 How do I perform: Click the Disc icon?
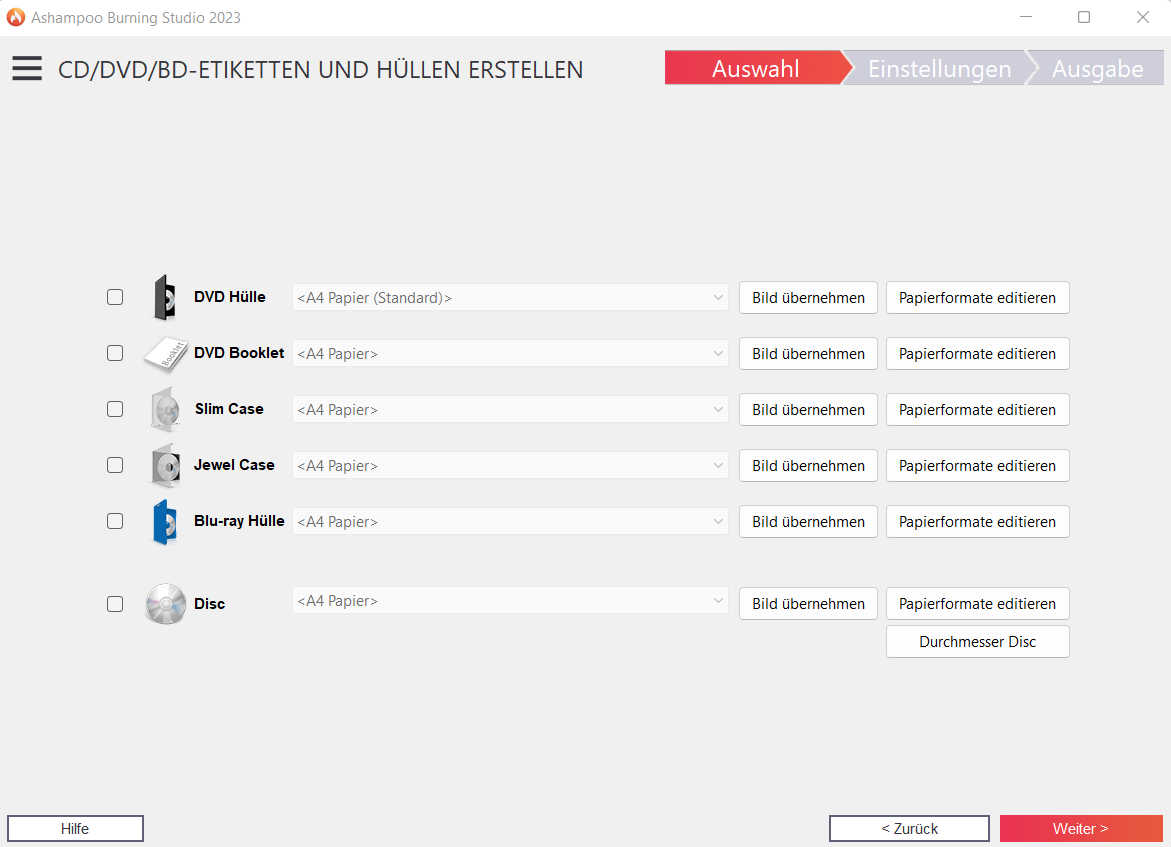click(165, 604)
